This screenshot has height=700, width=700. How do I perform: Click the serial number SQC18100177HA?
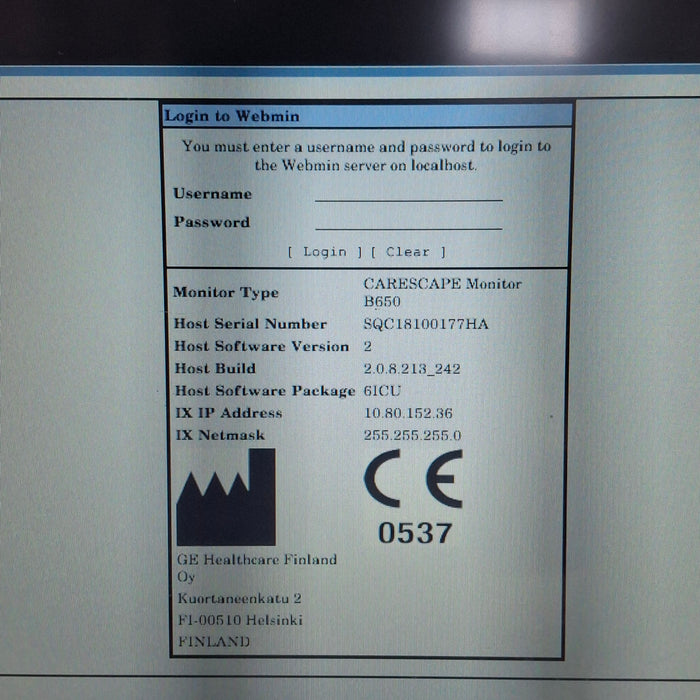(426, 324)
